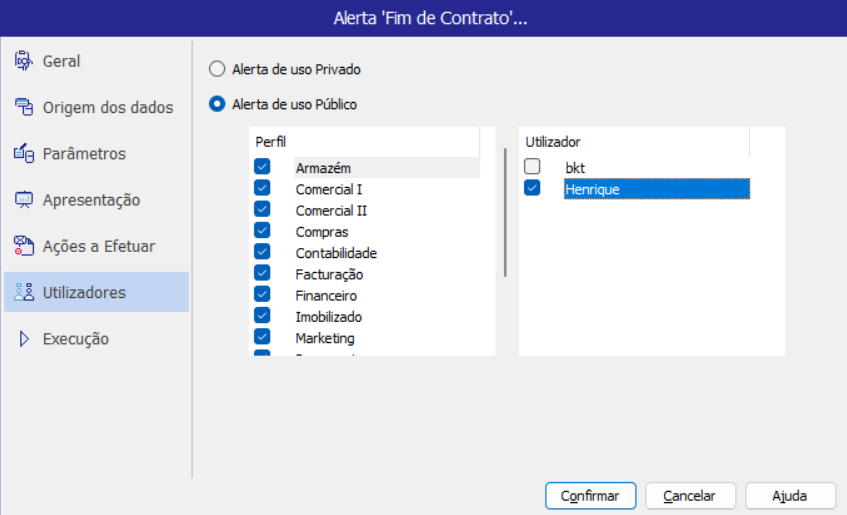Click the Execução play icon
This screenshot has height=515, width=847.
24,339
